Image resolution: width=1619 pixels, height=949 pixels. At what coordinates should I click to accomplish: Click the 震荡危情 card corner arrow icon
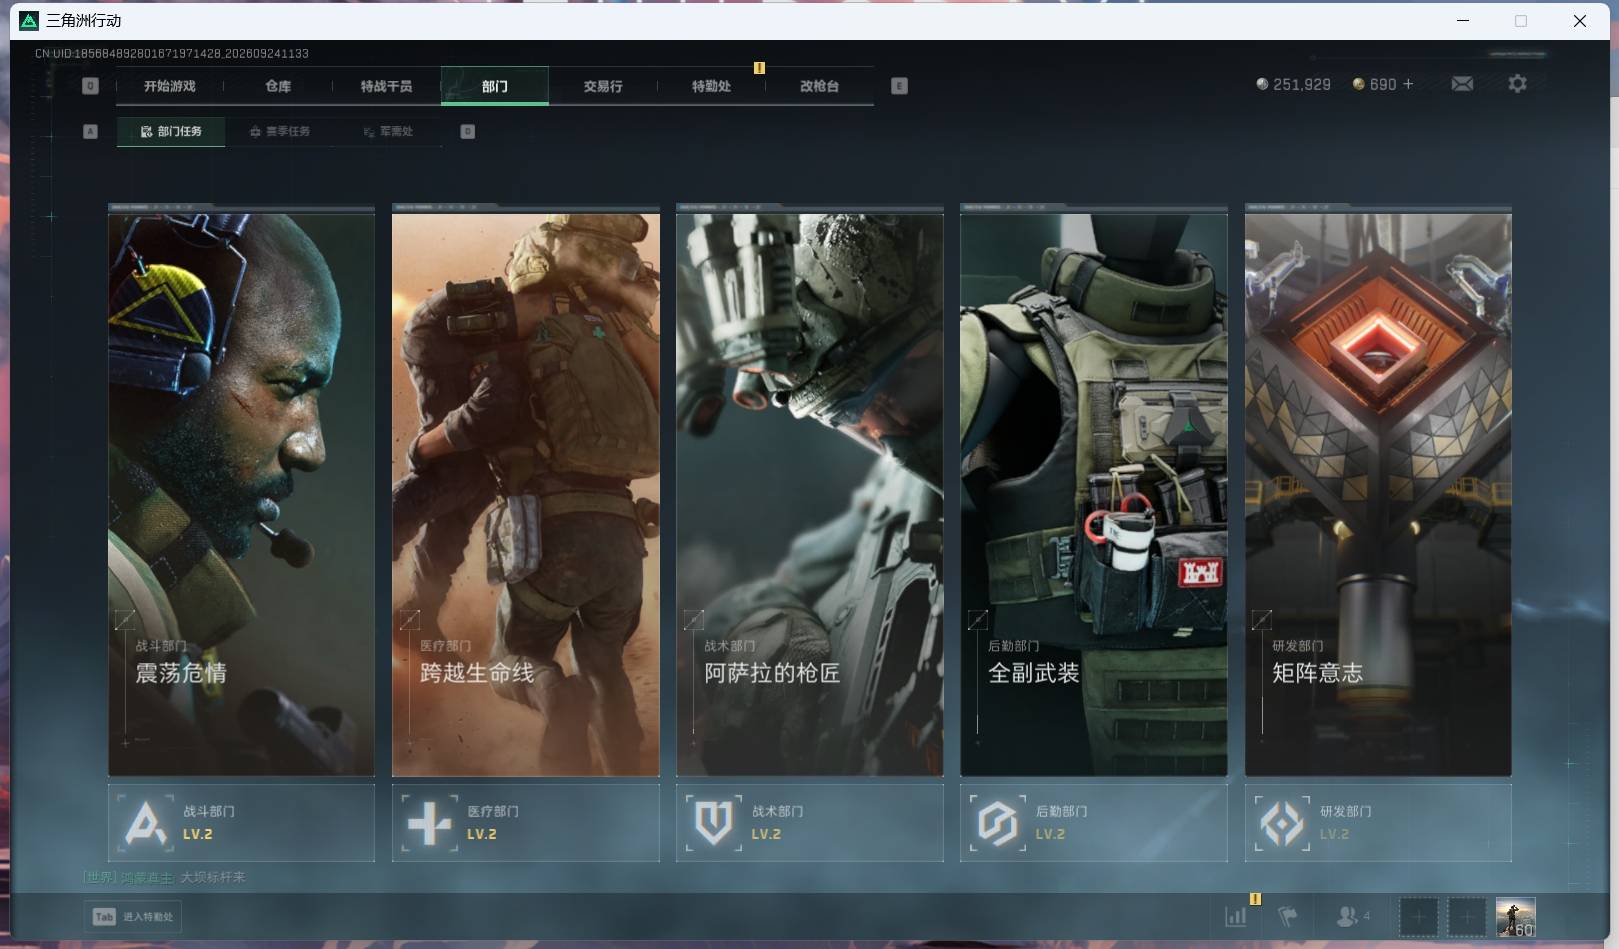tap(125, 620)
